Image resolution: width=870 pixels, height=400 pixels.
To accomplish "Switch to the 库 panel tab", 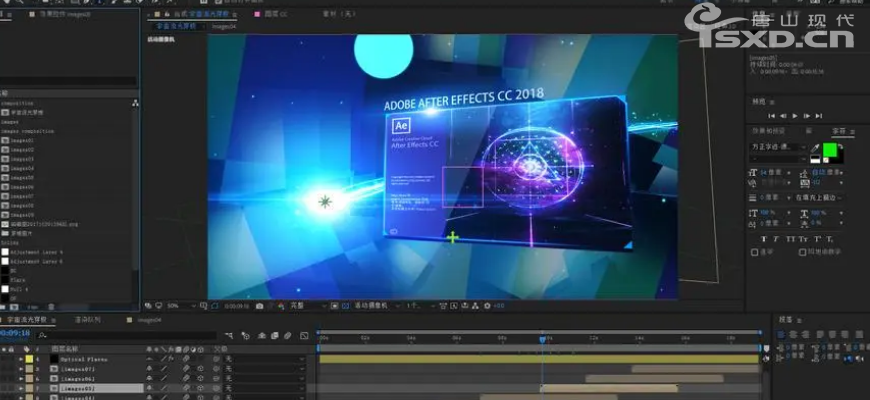I will (808, 131).
